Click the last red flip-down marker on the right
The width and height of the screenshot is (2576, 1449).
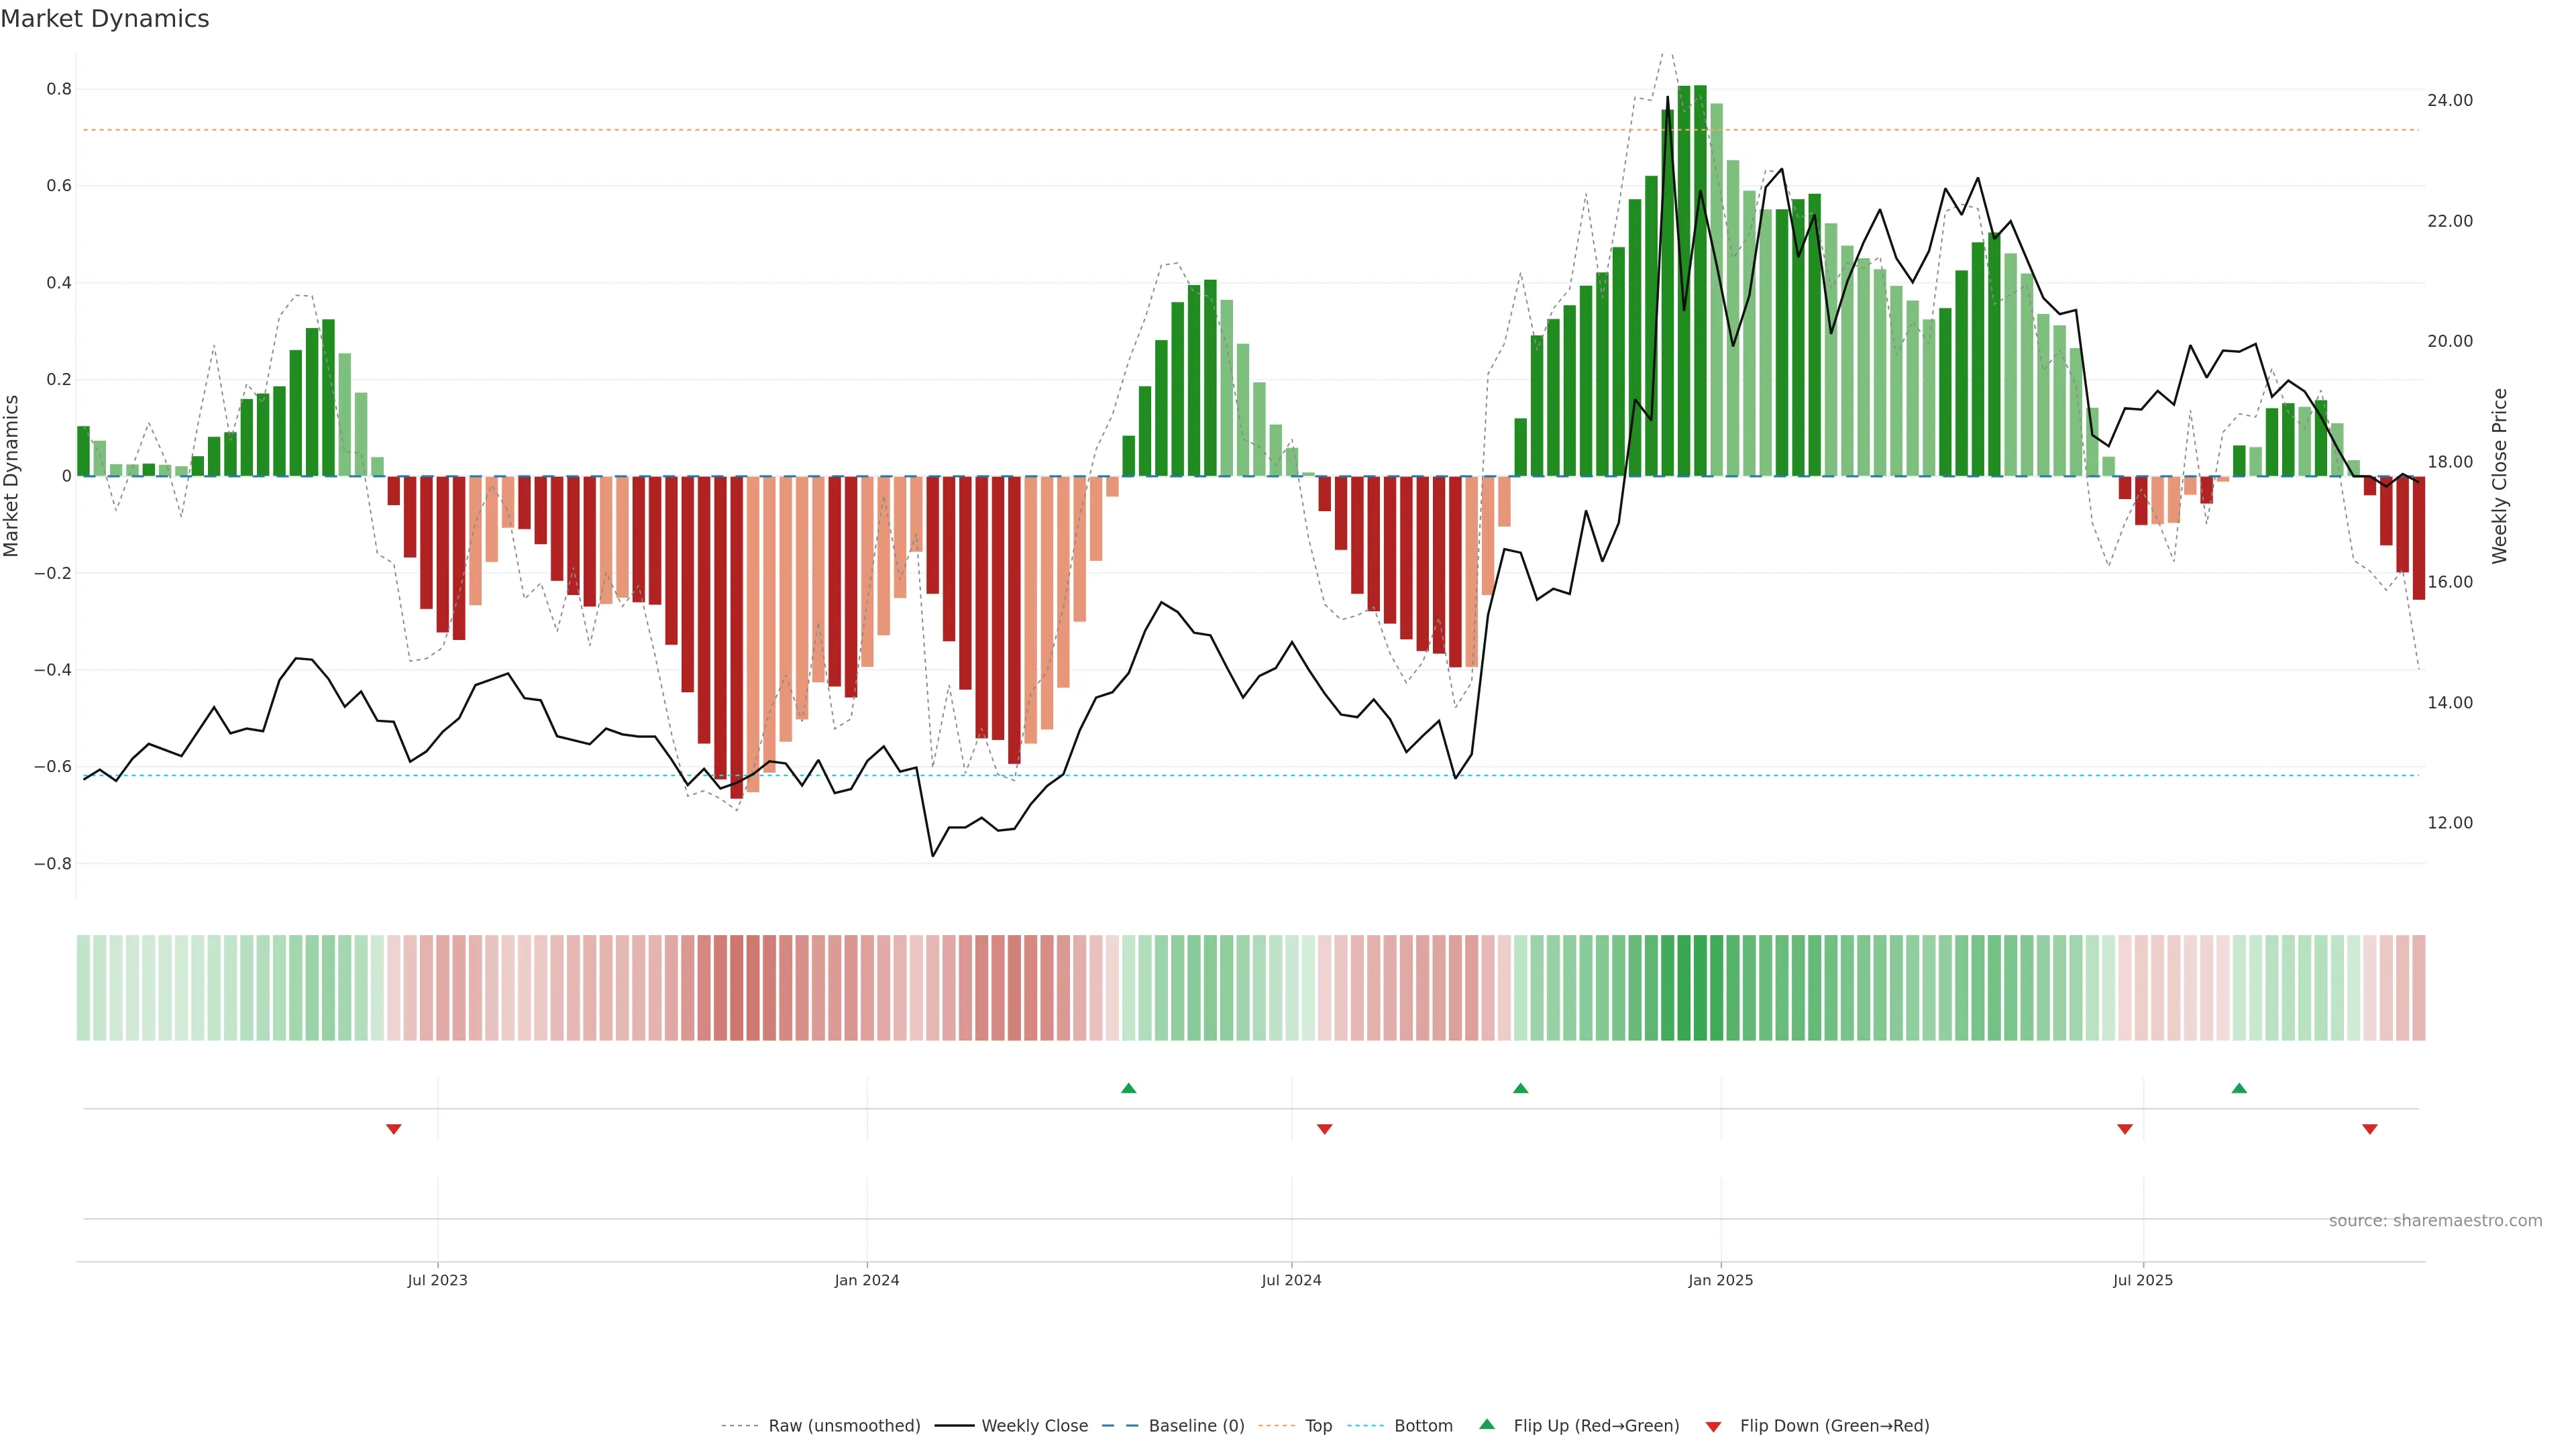pos(2370,1129)
